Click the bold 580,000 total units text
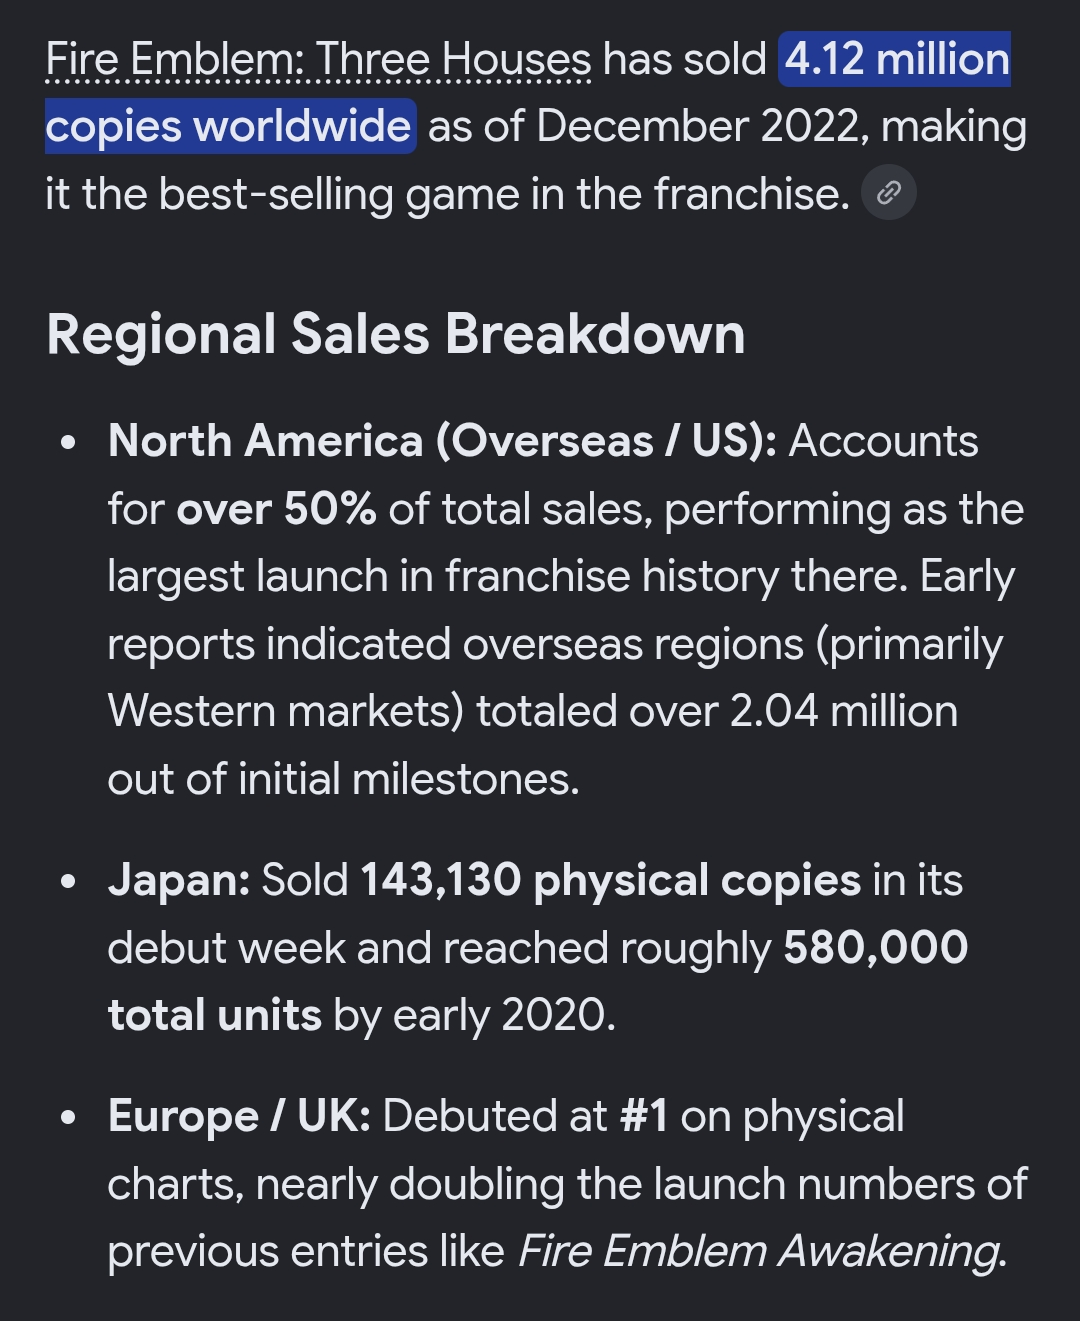Viewport: 1080px width, 1321px height. pyautogui.click(x=538, y=982)
